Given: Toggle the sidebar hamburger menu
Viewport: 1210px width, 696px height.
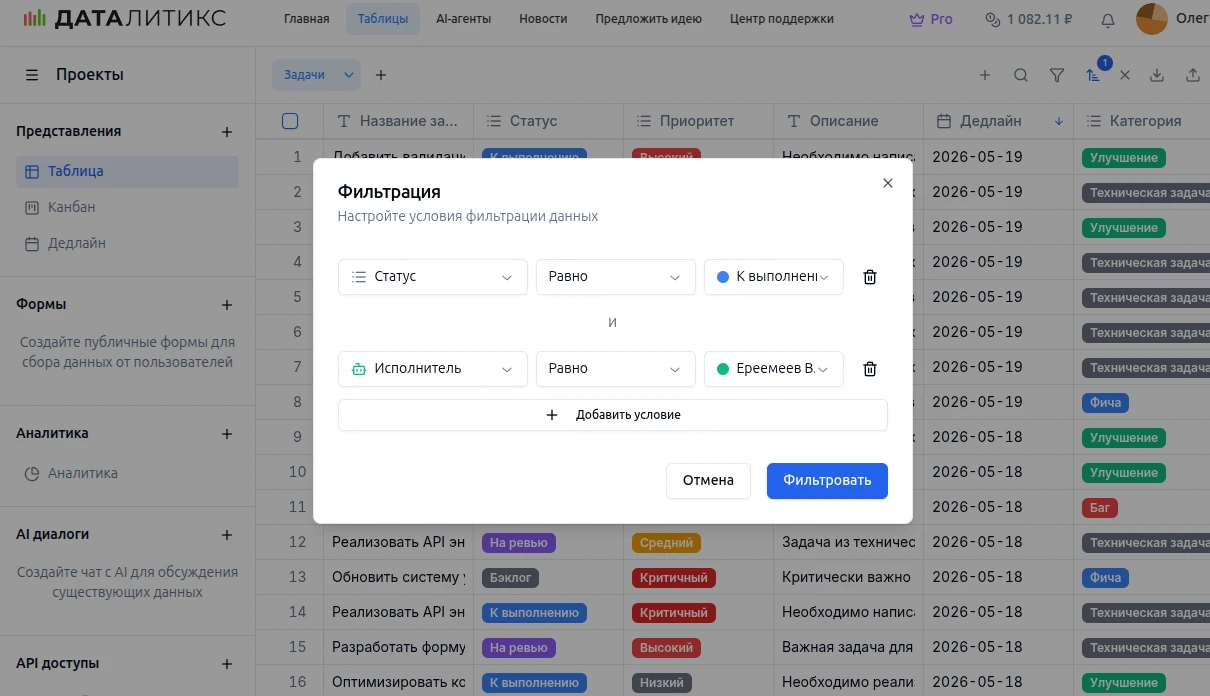Looking at the screenshot, I should click(32, 75).
